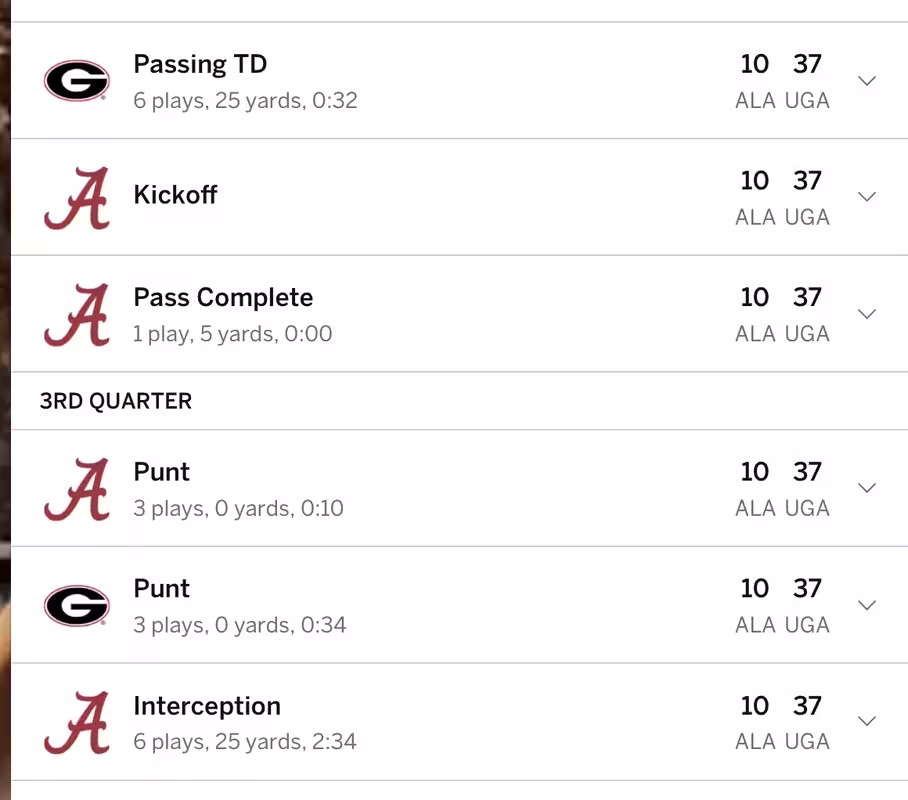Expand Alabama's 3-play Punt drive chevron
Viewport: 908px width, 800px height.
click(867, 488)
